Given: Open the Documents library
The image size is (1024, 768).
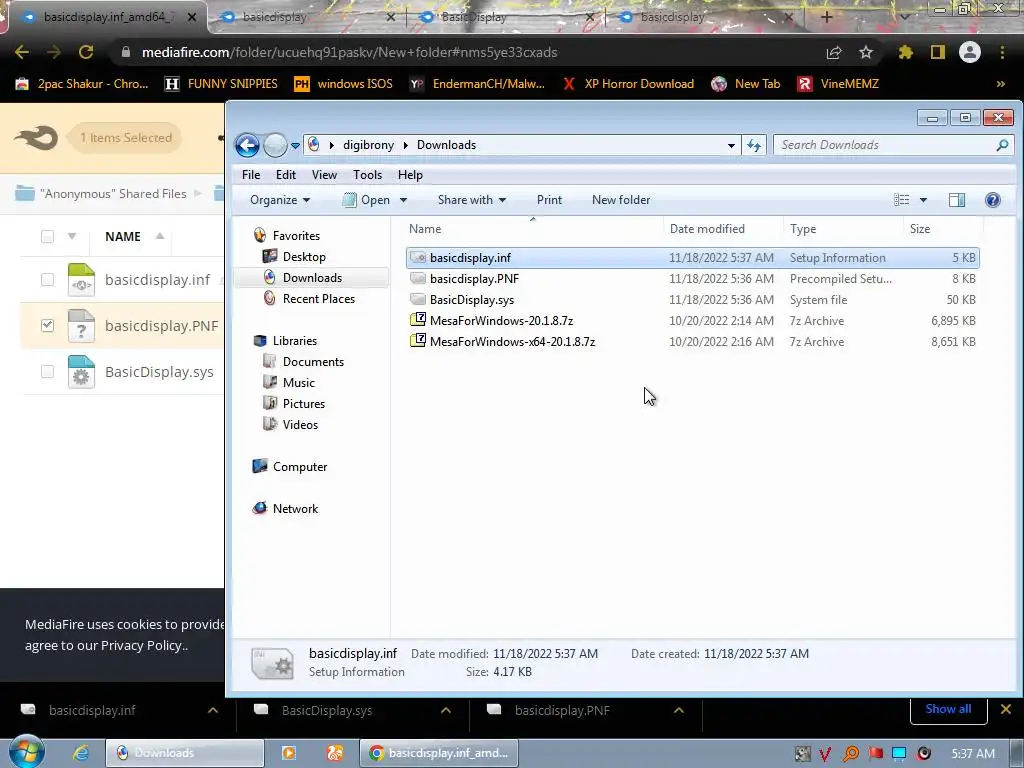Looking at the screenshot, I should (x=313, y=362).
